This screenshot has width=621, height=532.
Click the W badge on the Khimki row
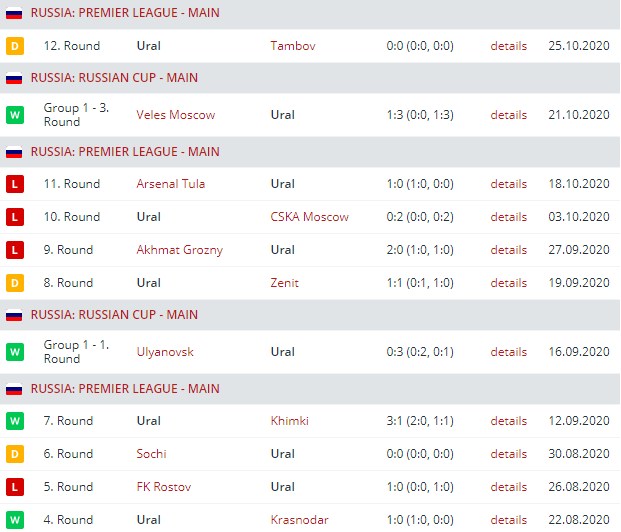point(15,421)
